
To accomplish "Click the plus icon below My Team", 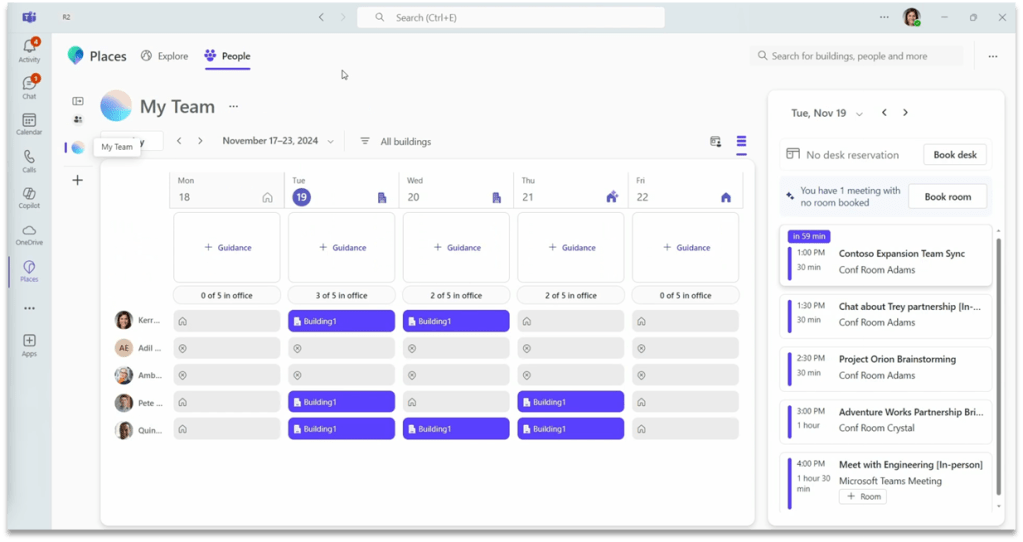I will [78, 180].
